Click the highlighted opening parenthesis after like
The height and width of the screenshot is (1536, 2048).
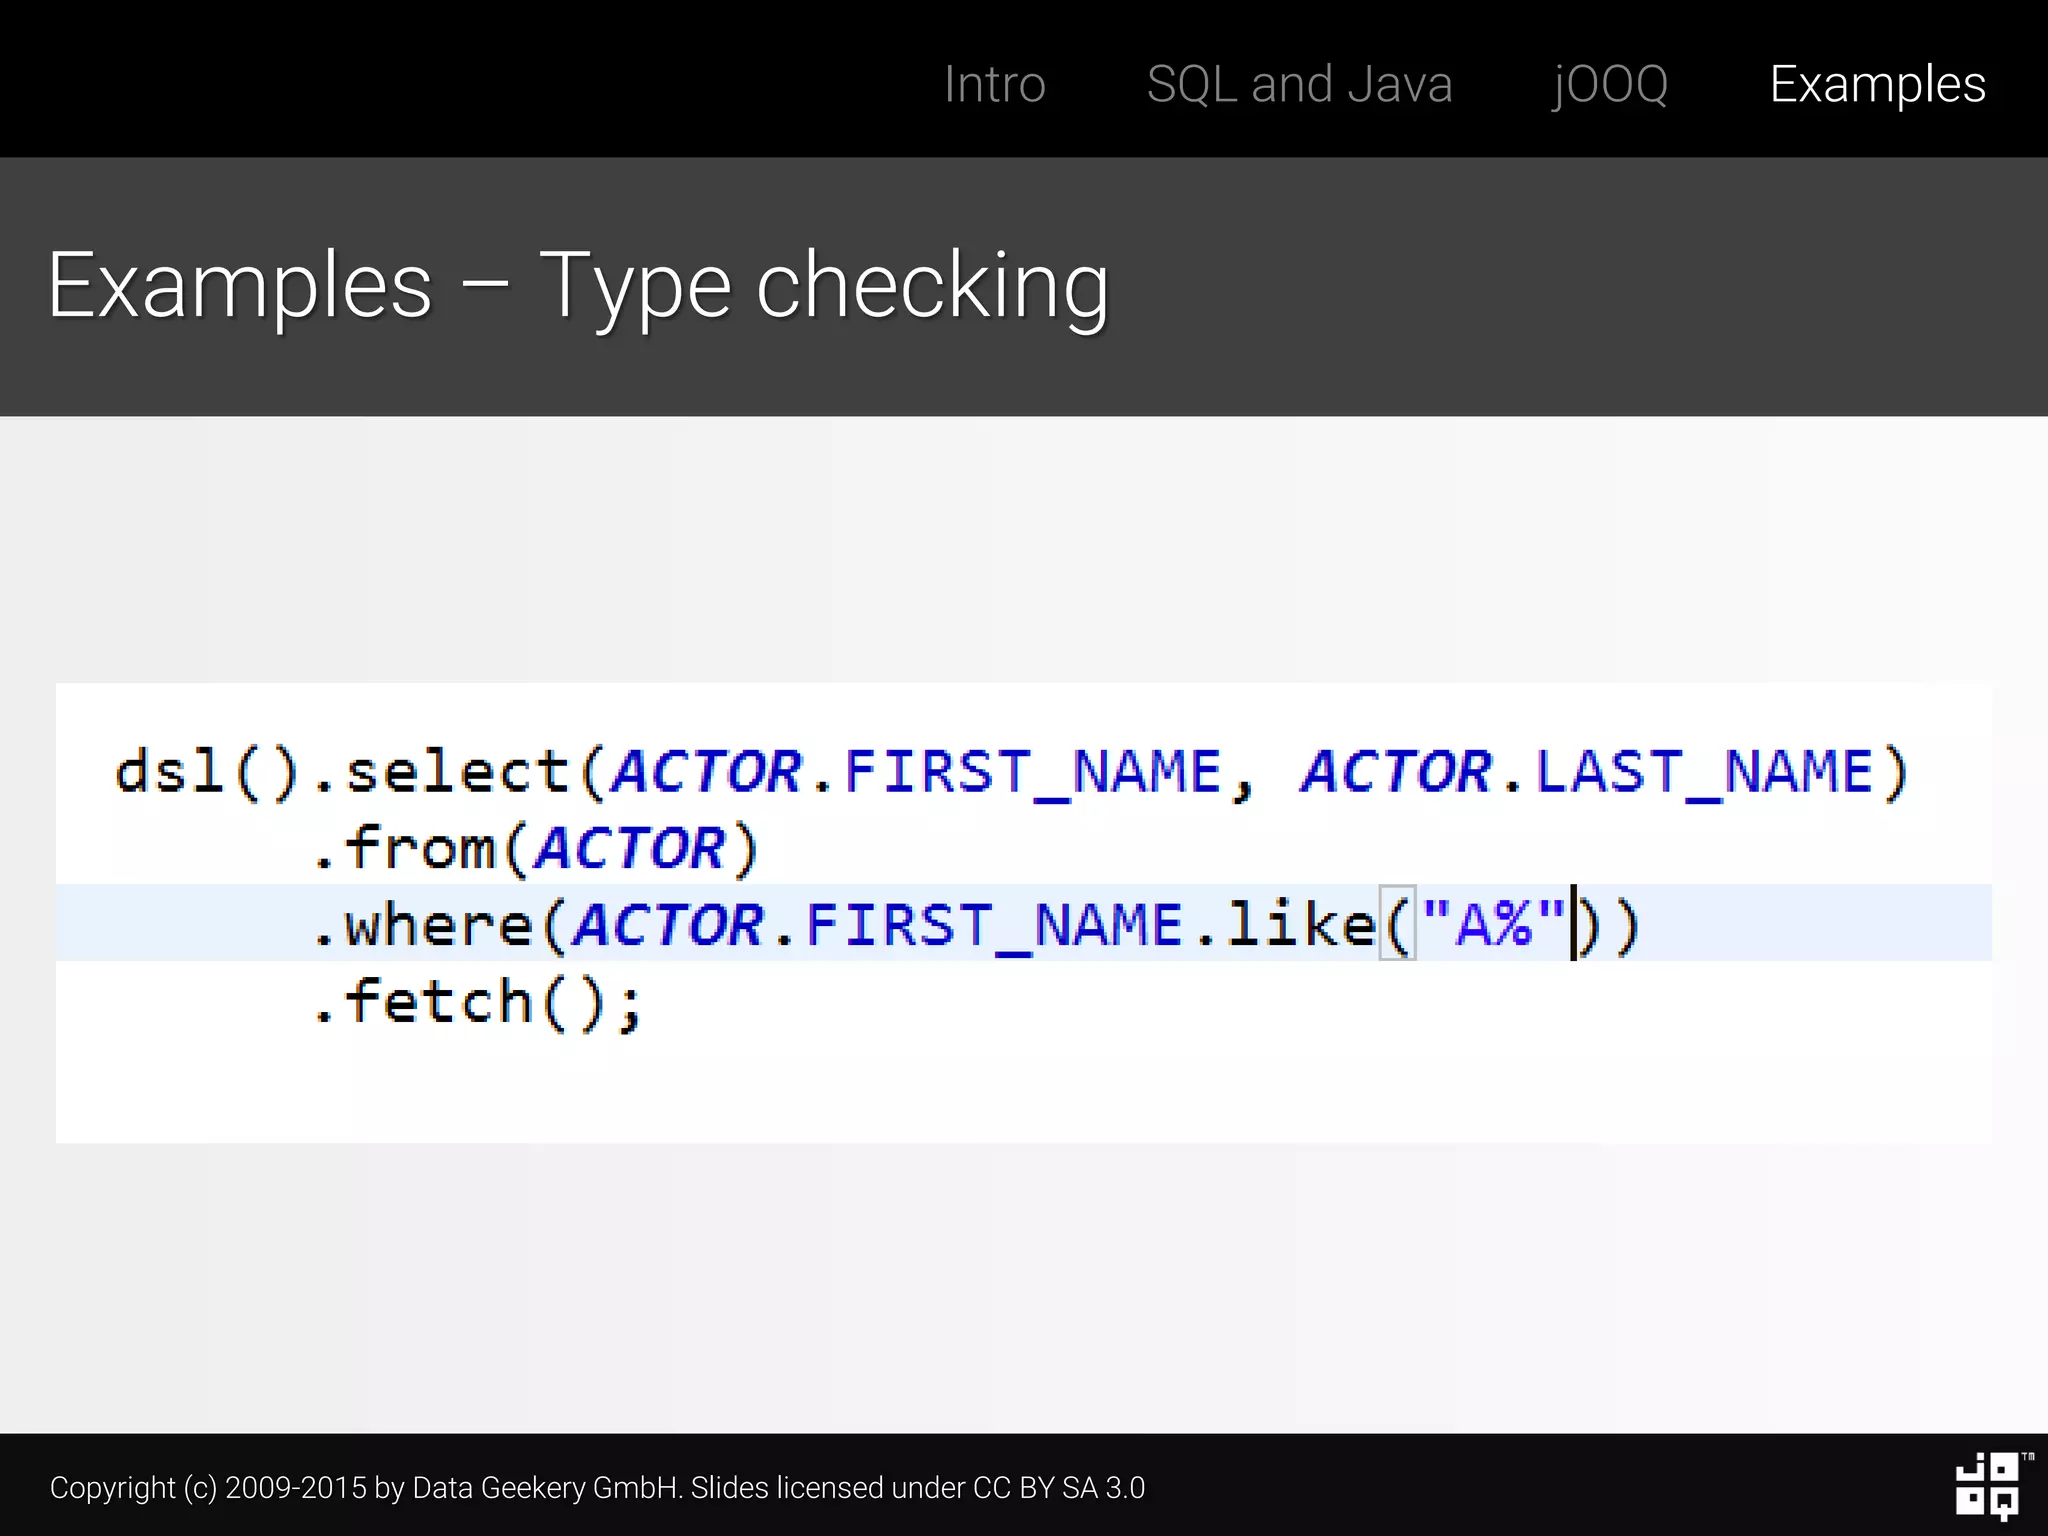[1397, 924]
